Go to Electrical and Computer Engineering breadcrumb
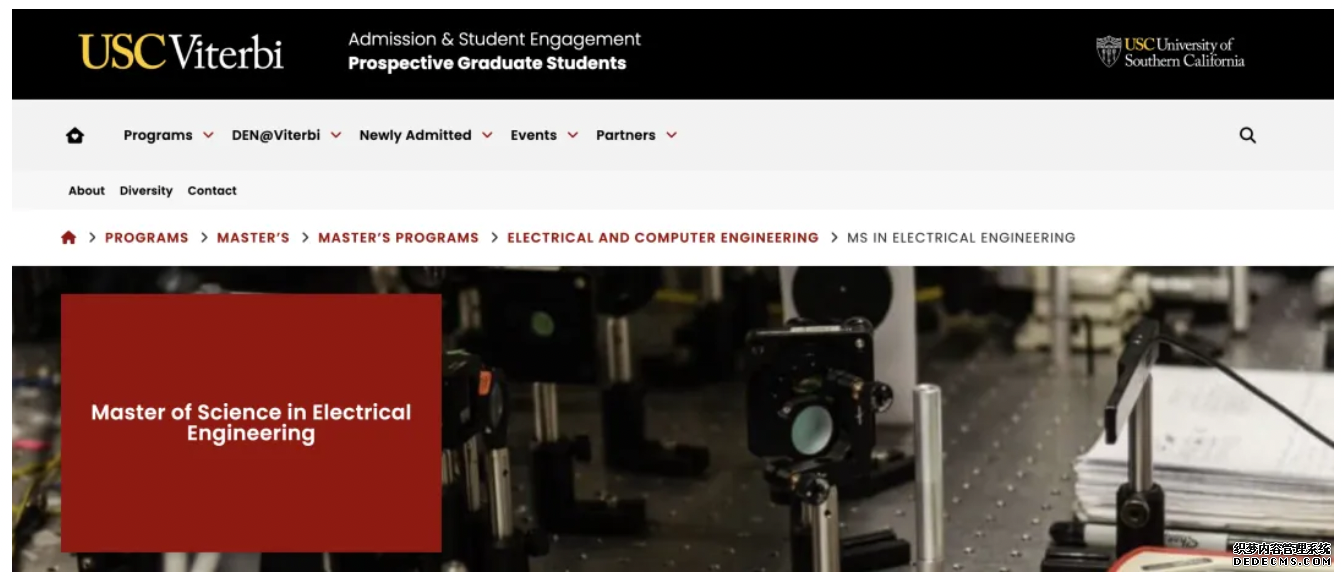Viewport: 1342px width, 576px height. pos(663,238)
